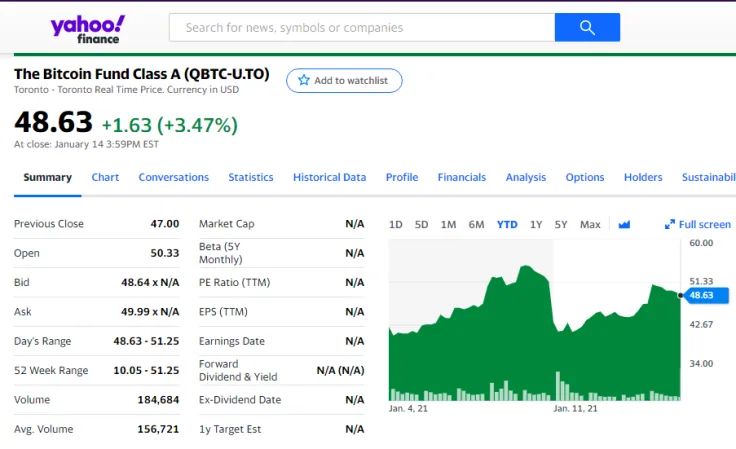Click the Avg. Volume value 156,721
Screen dimensions: 736x449
158,429
